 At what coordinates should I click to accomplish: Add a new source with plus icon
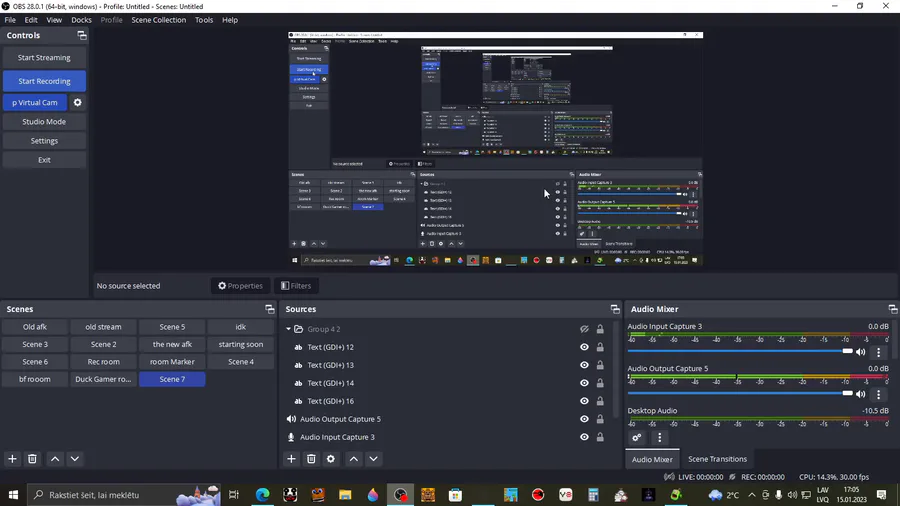[291, 459]
